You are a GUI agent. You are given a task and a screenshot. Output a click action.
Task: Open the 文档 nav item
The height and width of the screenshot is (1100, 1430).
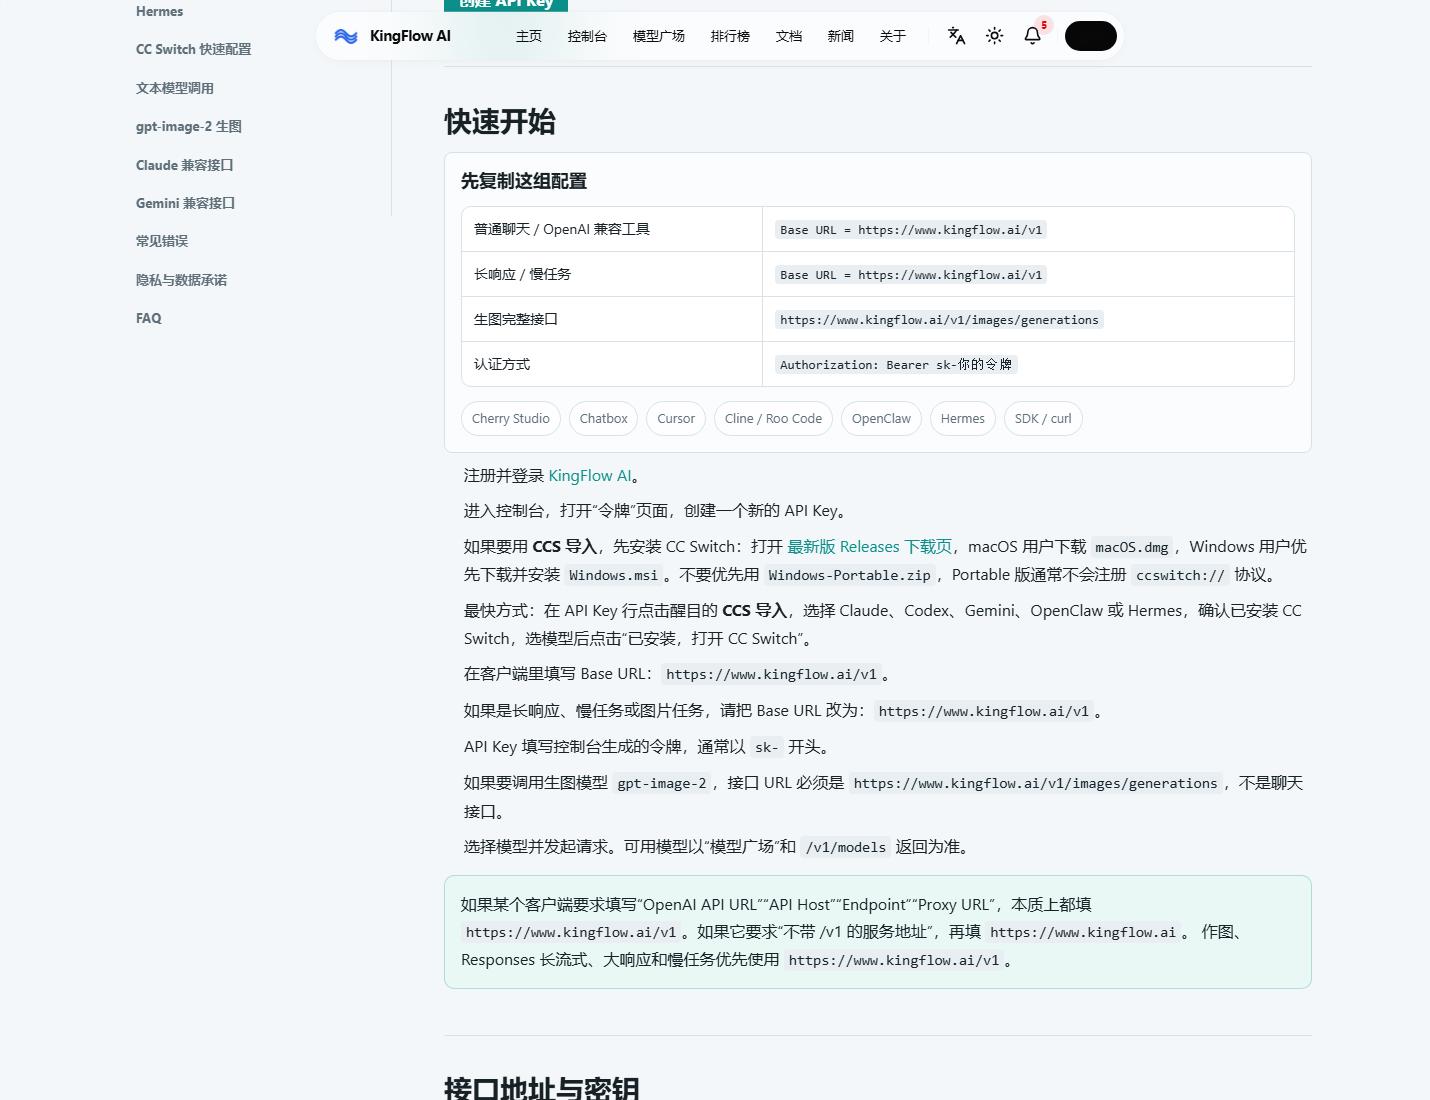tap(789, 36)
